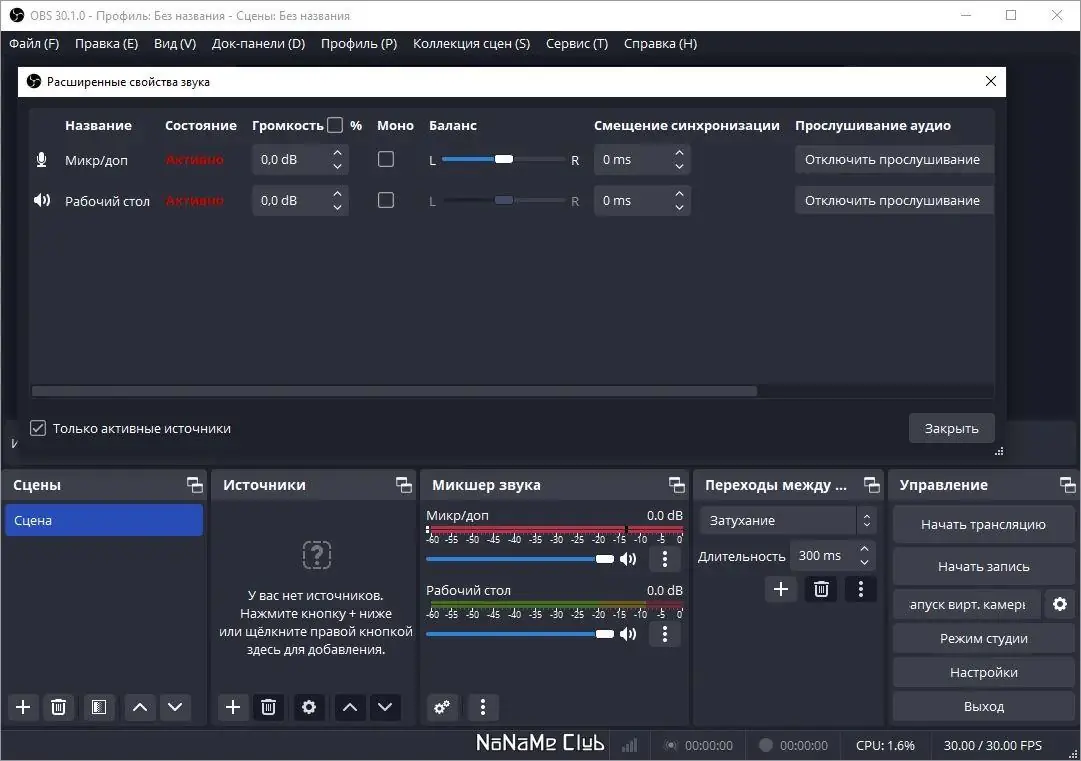Mute the Рабочий стол speaker icon in mixer
Image resolution: width=1081 pixels, height=761 pixels.
point(627,634)
